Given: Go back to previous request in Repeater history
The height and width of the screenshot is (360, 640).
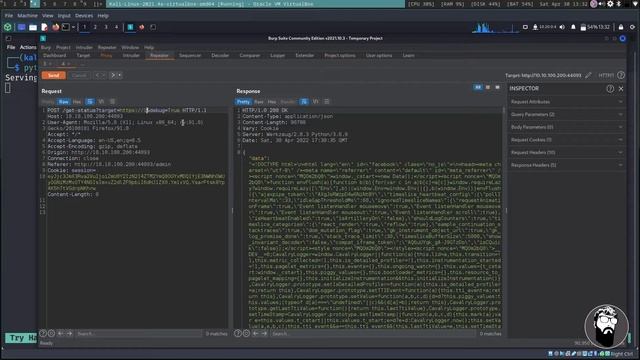Looking at the screenshot, I should pos(97,75).
